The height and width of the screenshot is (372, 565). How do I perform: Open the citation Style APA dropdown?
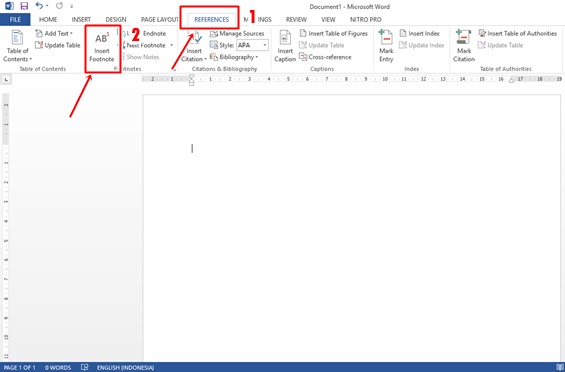pos(252,45)
